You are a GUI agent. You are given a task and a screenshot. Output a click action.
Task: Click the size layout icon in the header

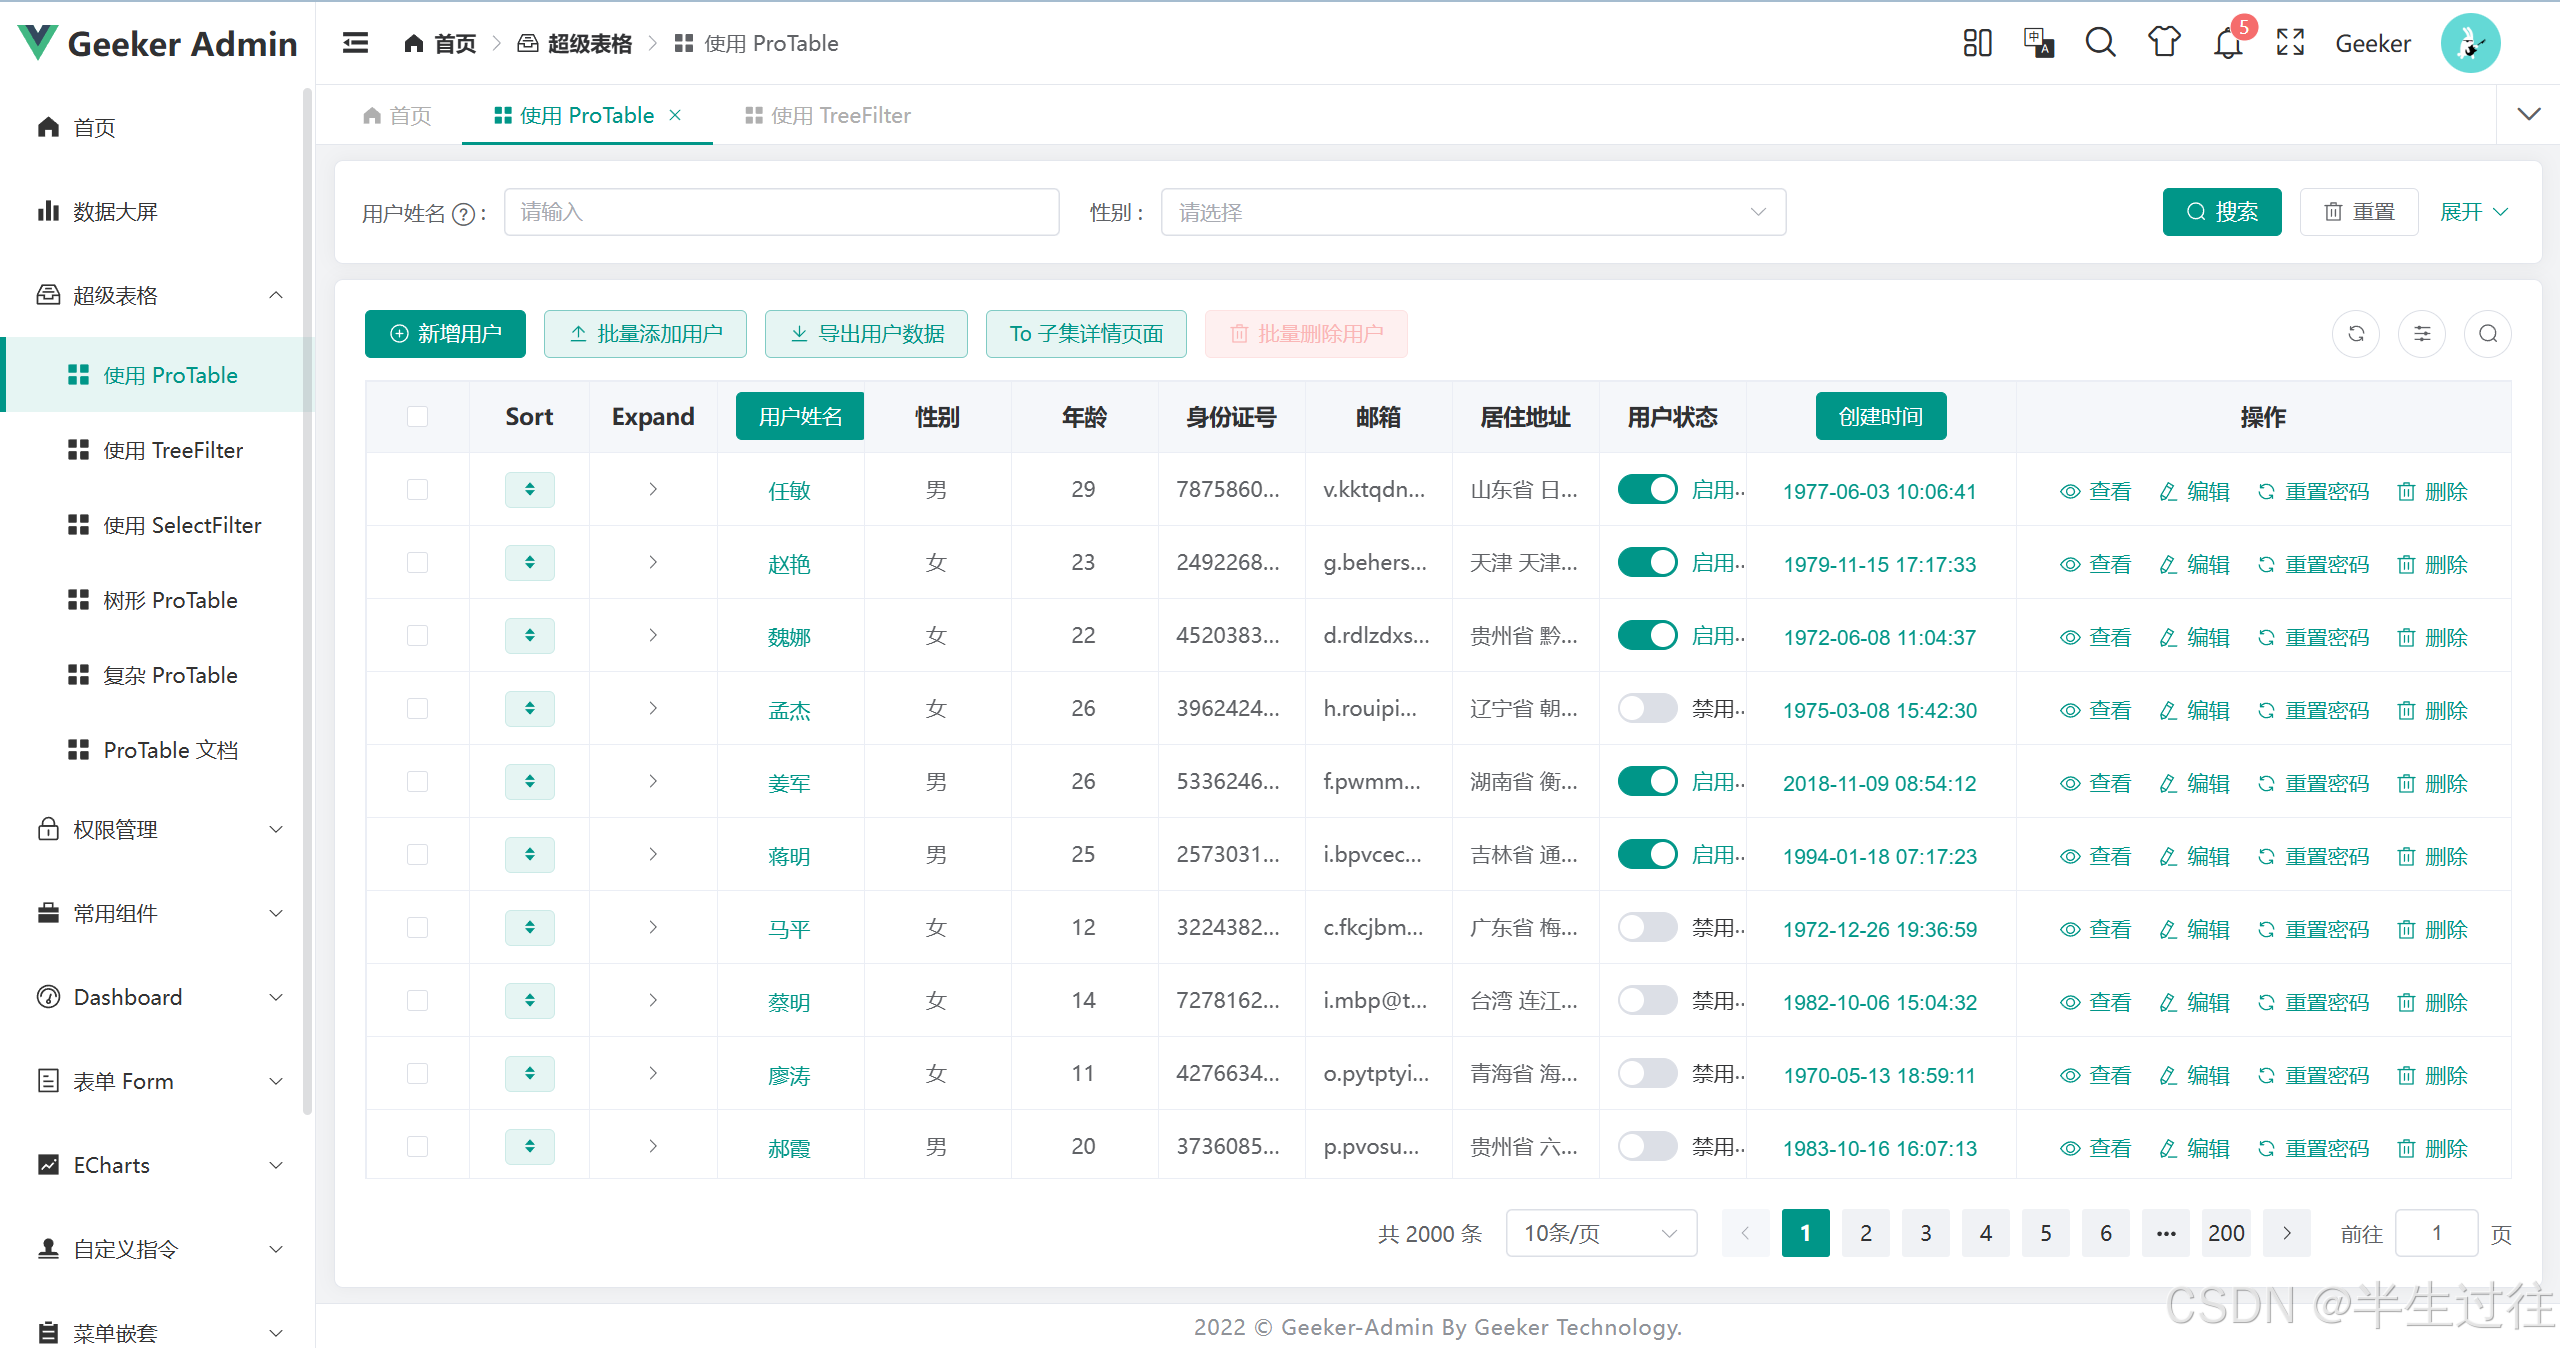click(x=1977, y=43)
